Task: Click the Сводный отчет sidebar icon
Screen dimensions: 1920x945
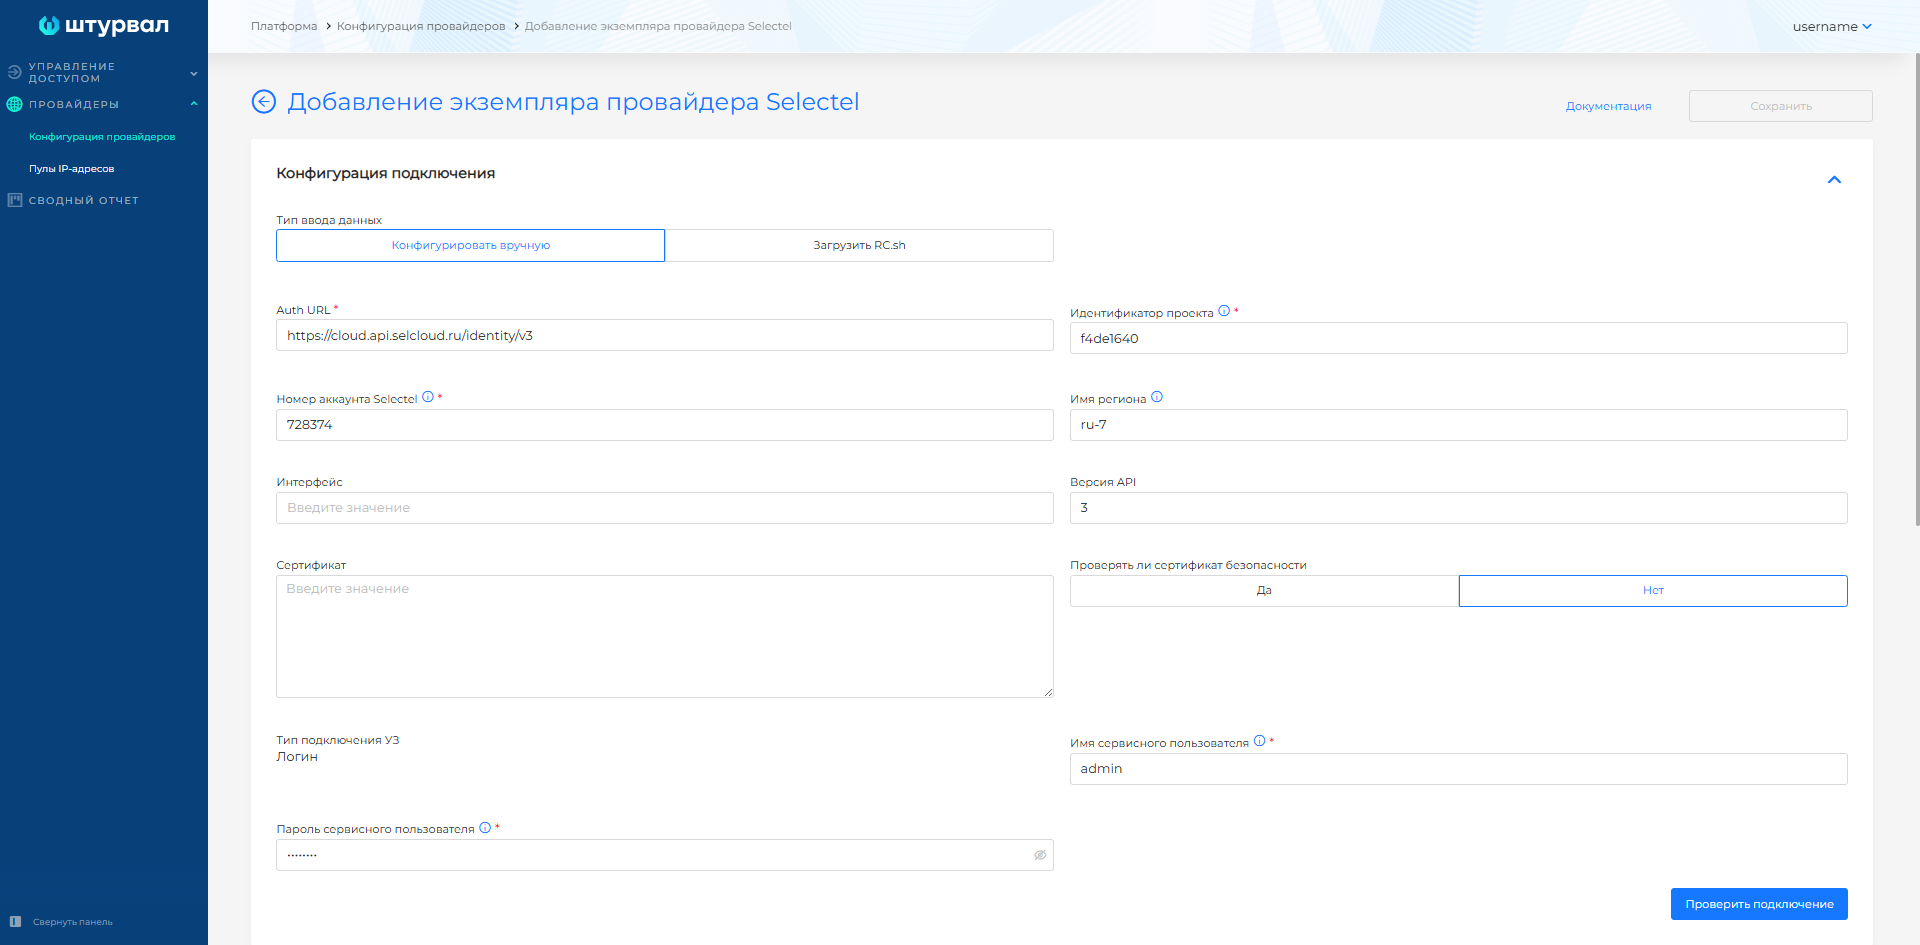Action: [x=15, y=200]
